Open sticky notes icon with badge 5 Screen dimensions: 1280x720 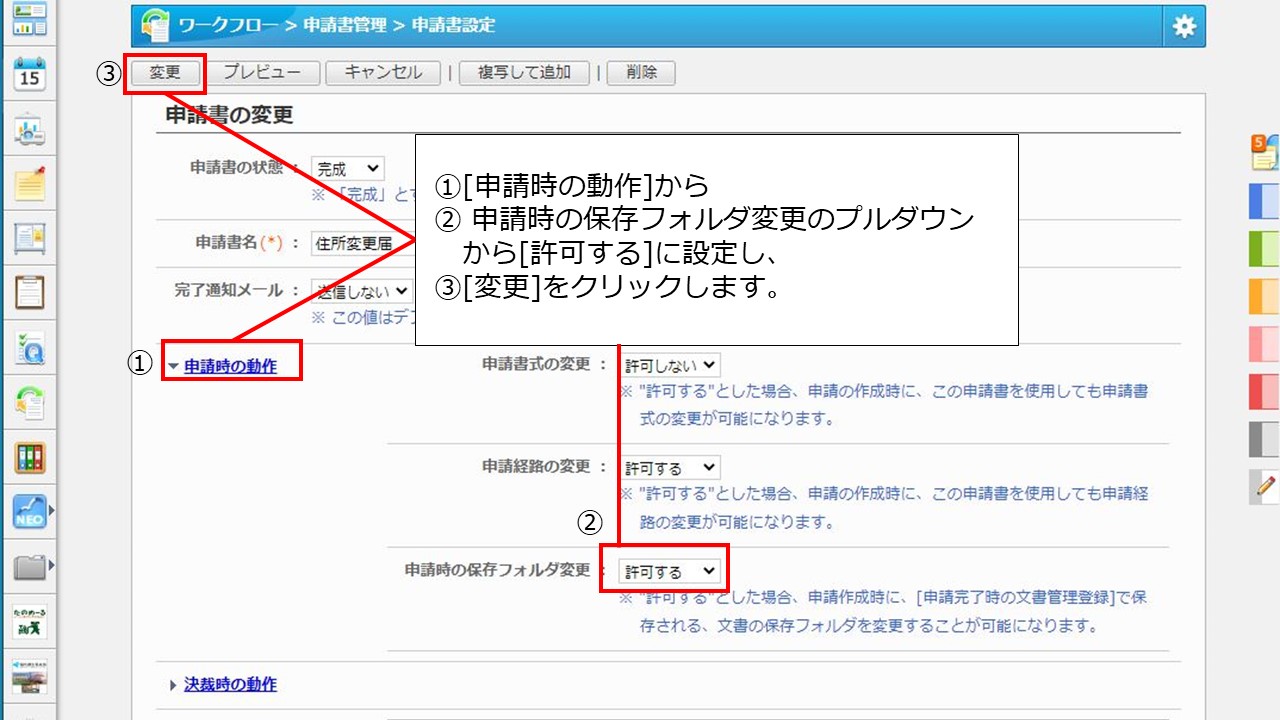1265,152
